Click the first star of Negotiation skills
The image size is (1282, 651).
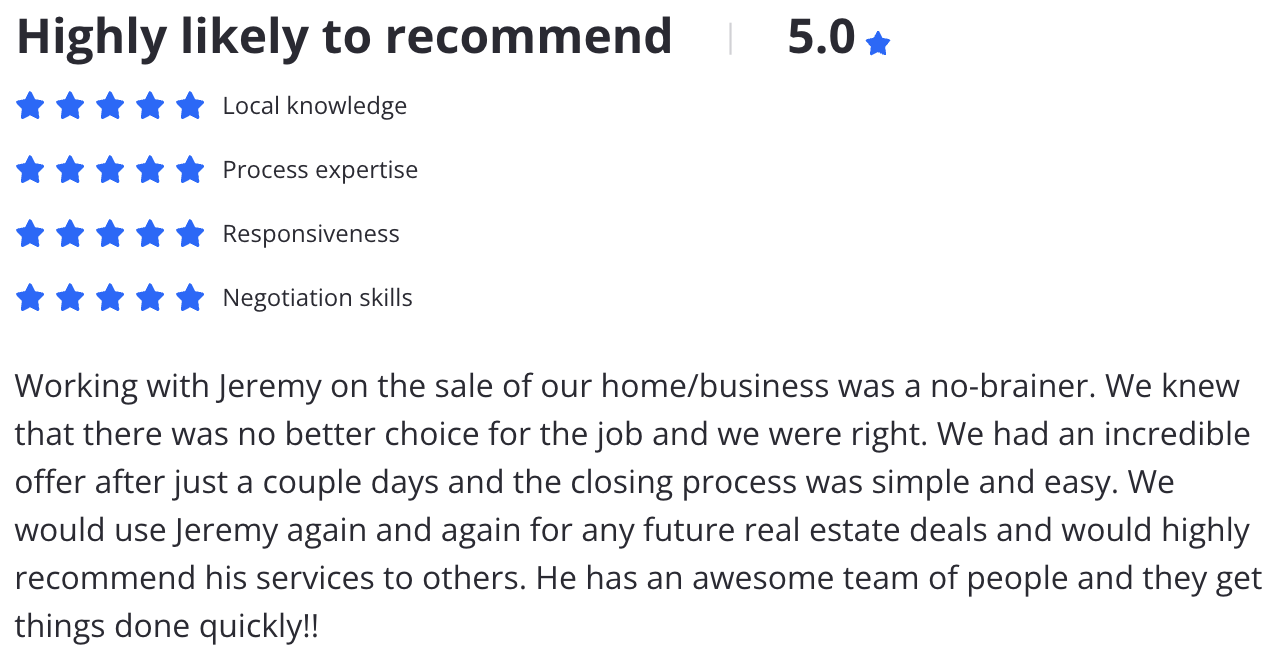[x=30, y=297]
